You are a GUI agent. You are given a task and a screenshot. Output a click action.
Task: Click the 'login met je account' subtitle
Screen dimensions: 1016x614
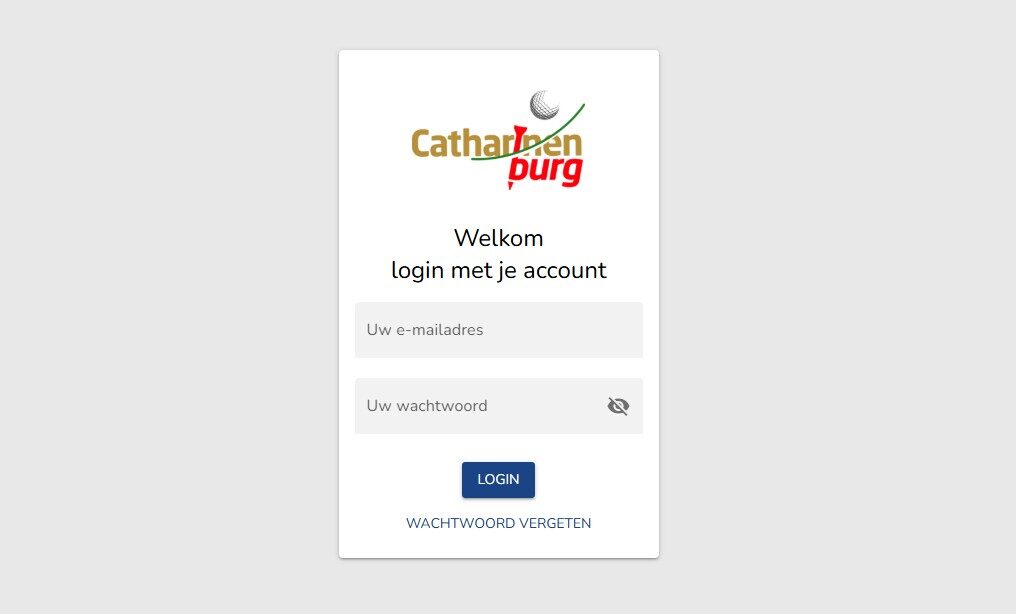tap(498, 270)
